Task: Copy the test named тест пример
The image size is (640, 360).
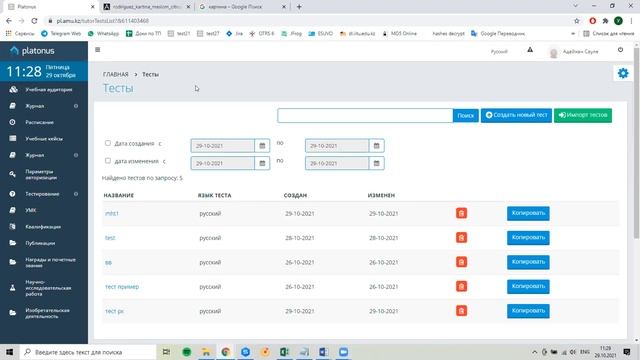Action: point(528,287)
